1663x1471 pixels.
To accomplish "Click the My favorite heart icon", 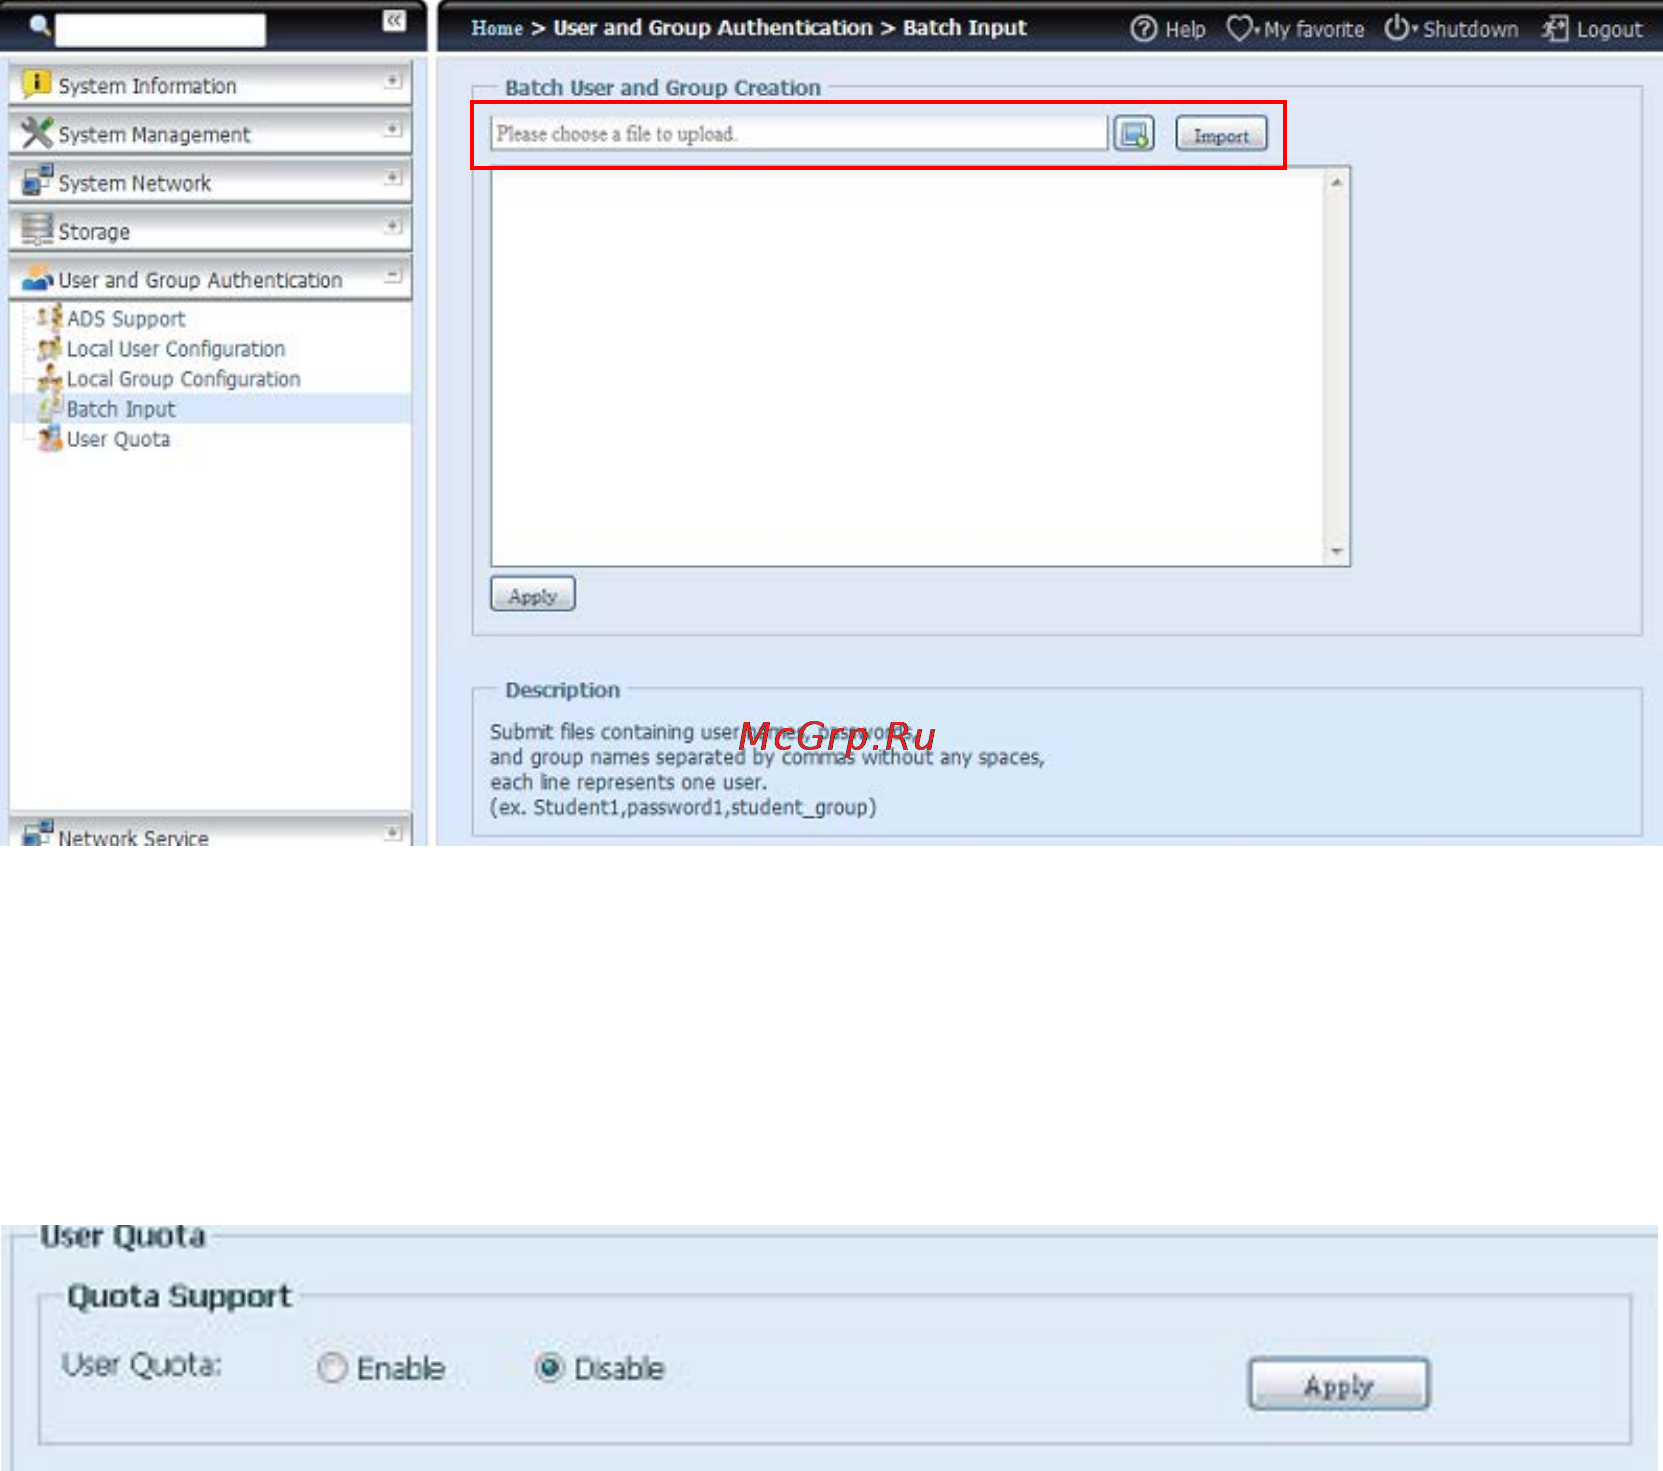I will pyautogui.click(x=1239, y=29).
